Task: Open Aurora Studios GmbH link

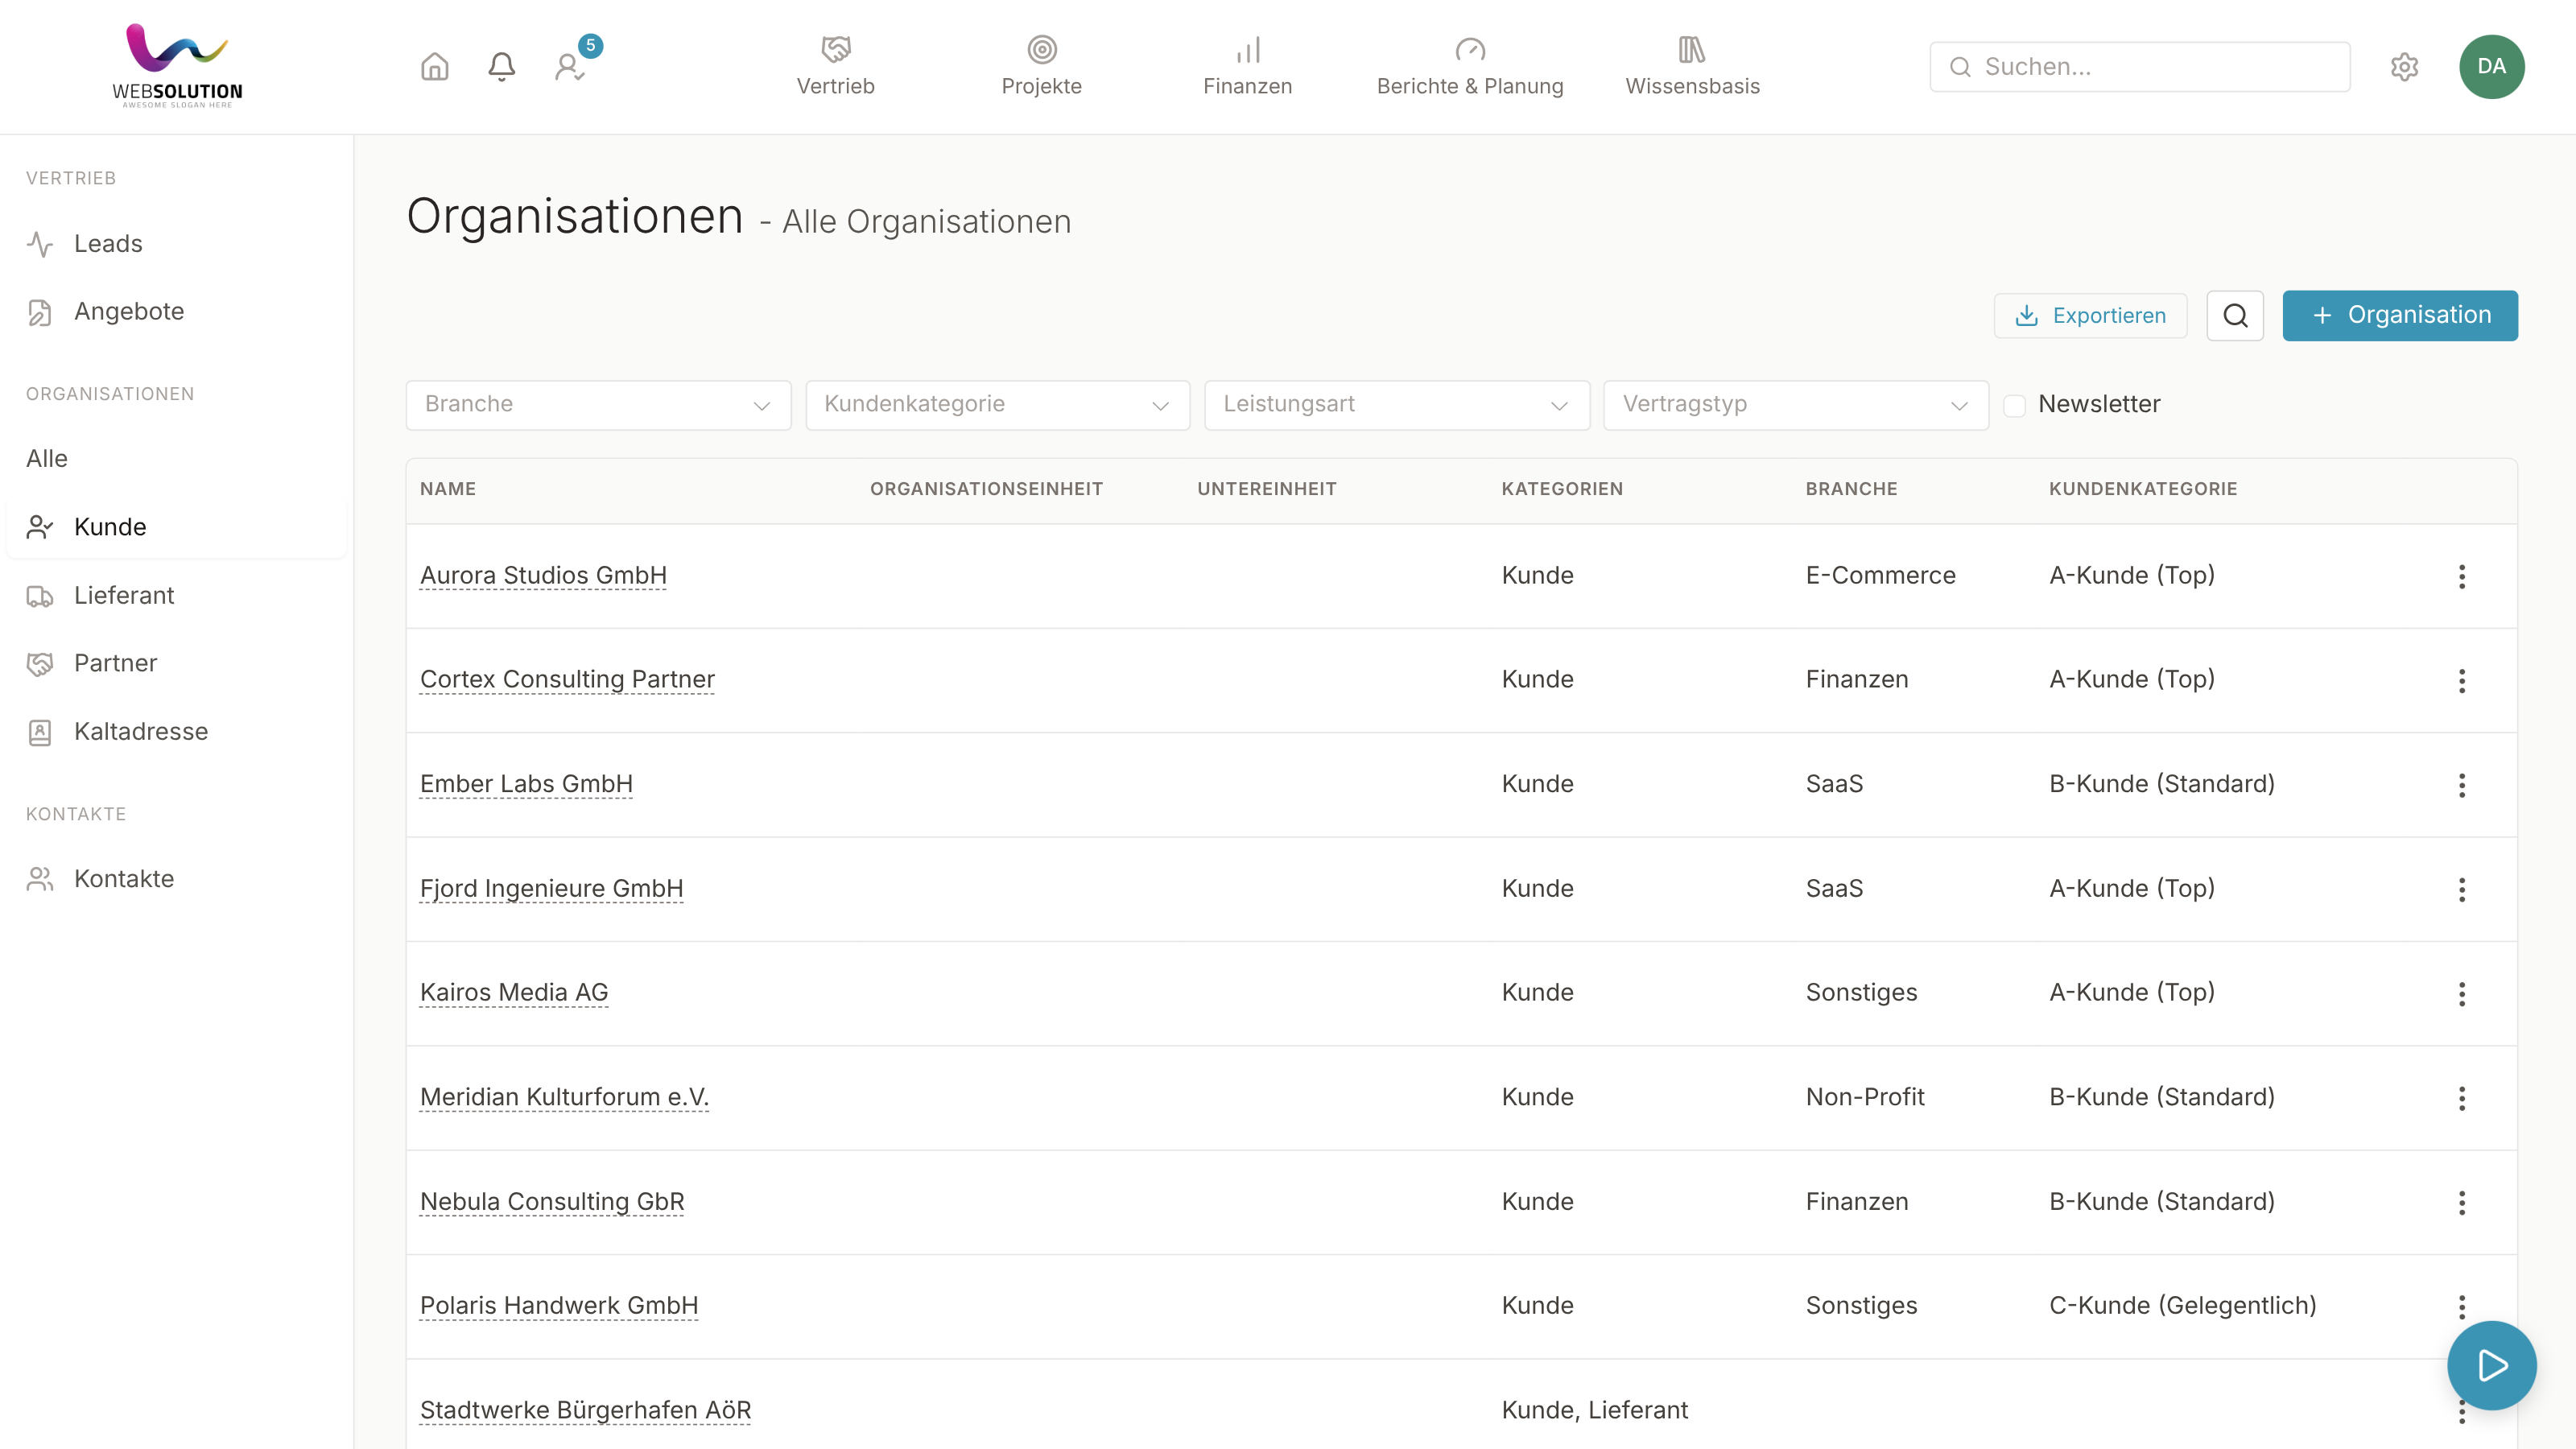Action: (x=543, y=575)
